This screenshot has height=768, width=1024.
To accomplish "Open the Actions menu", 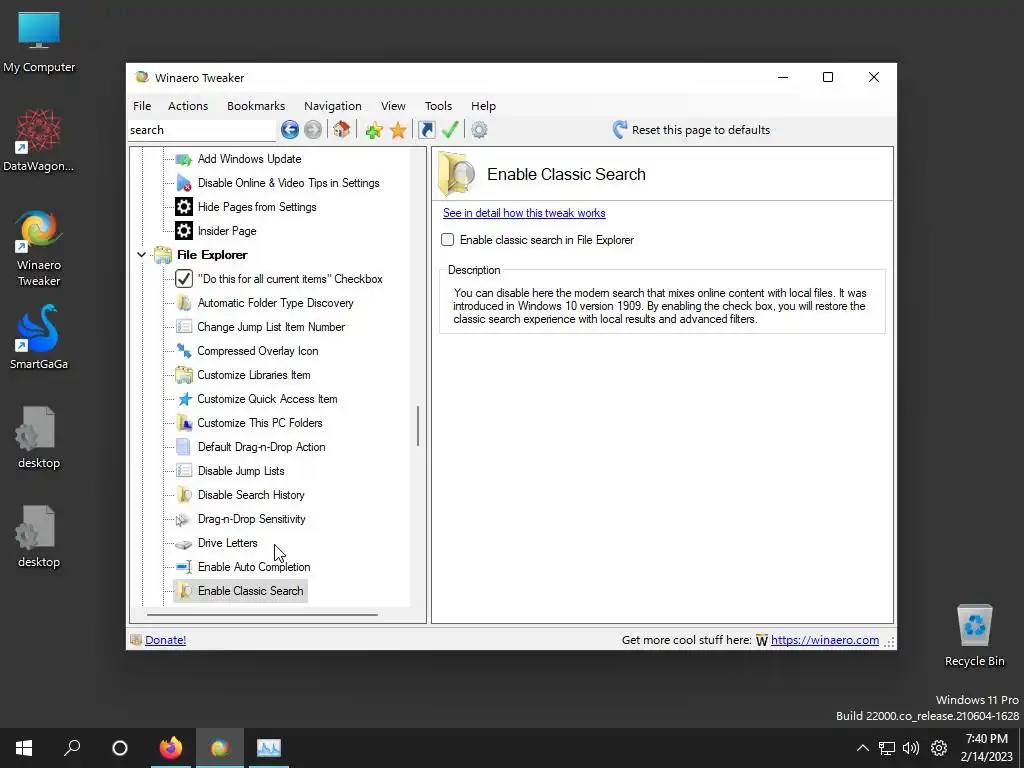I will pos(188,106).
